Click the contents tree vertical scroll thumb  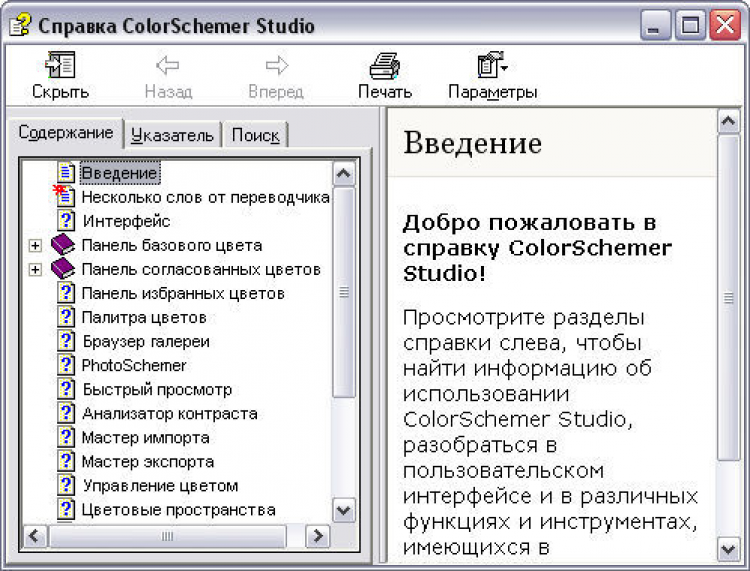(x=343, y=292)
